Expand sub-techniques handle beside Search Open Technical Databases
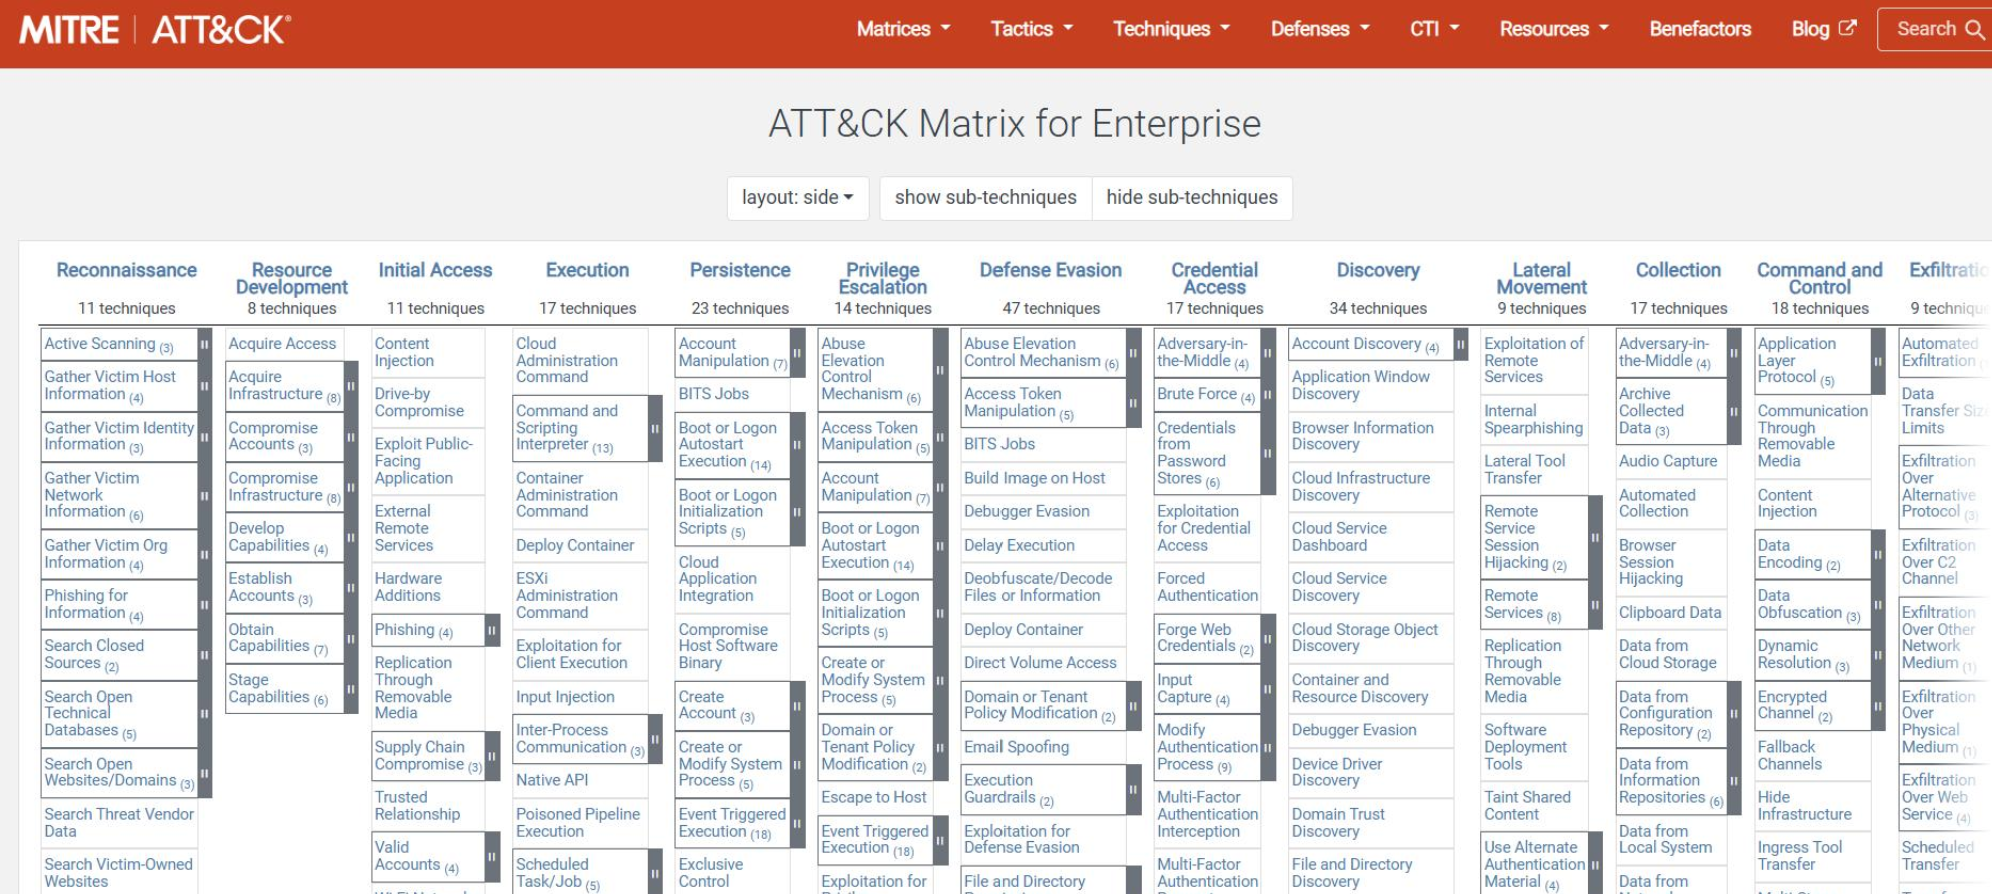This screenshot has height=894, width=1992. pyautogui.click(x=204, y=714)
